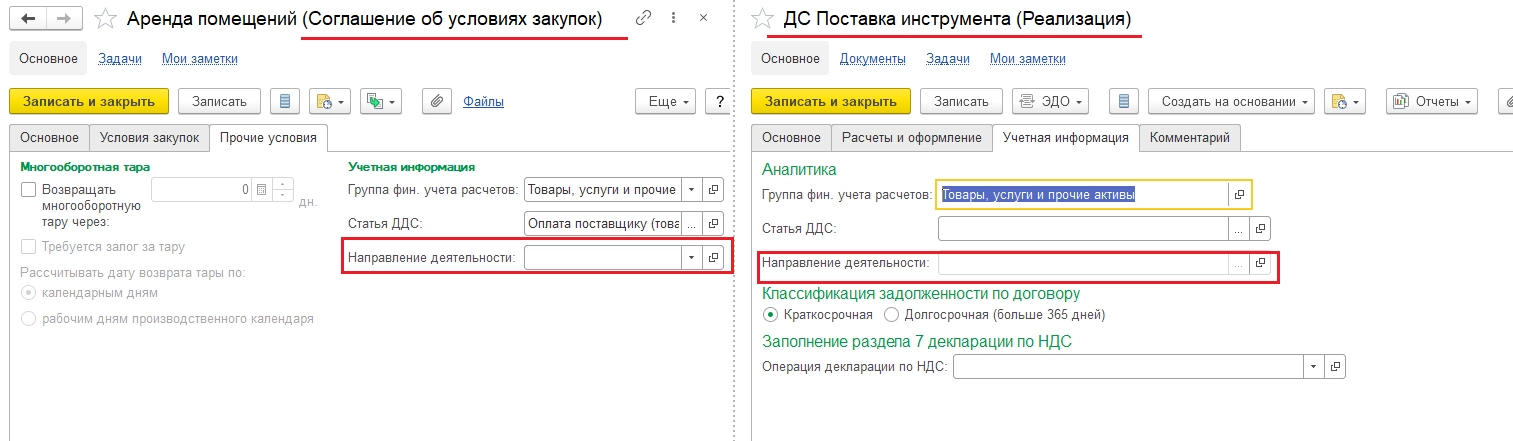Open the print dropdown in Соглашение window toolbar
This screenshot has width=1513, height=441.
330,101
